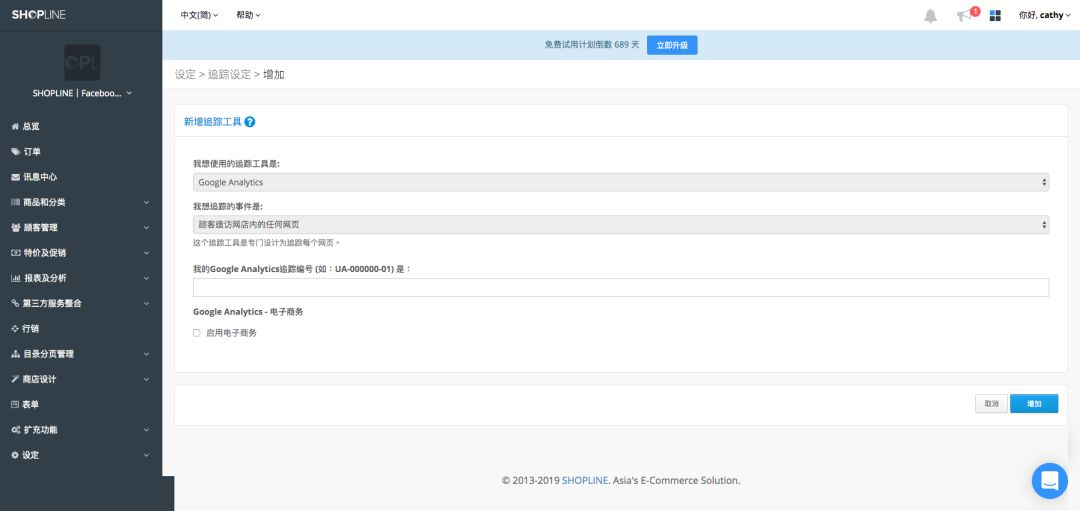1080x511 pixels.
Task: Click the Google Analytics tracking ID field
Action: [620, 288]
